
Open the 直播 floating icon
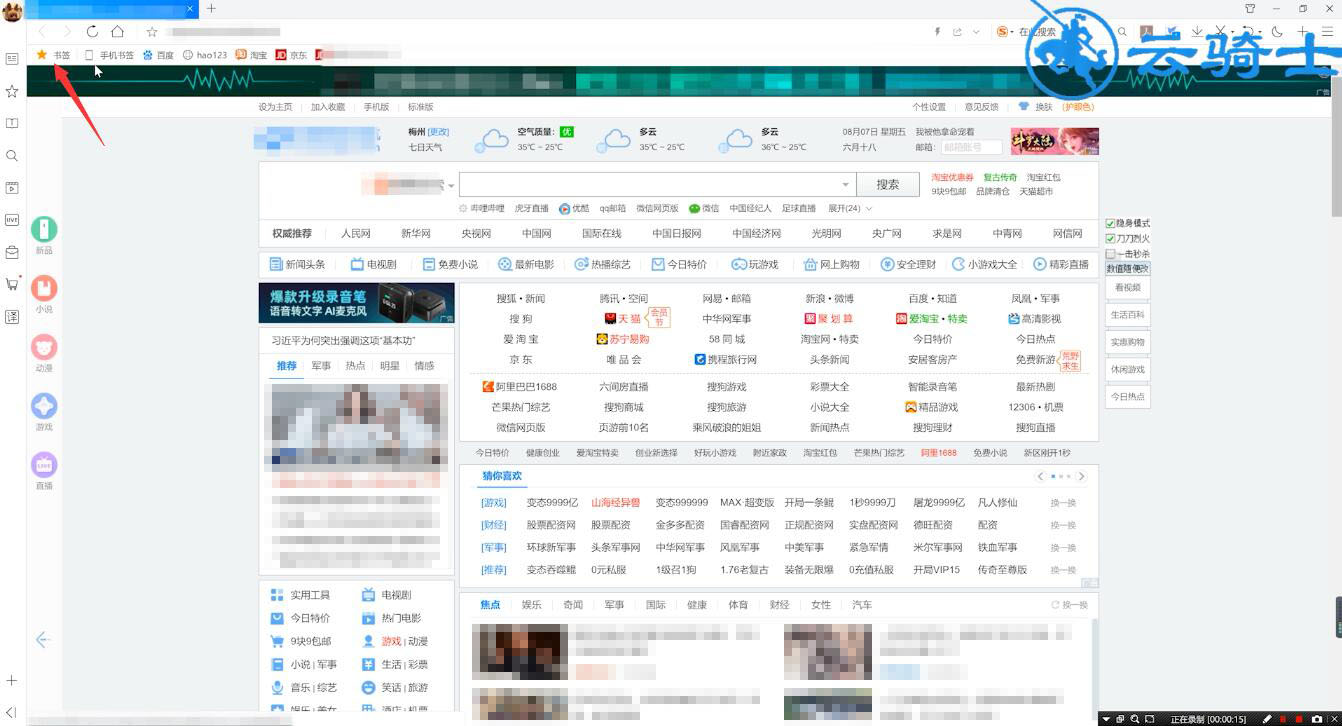tap(44, 464)
